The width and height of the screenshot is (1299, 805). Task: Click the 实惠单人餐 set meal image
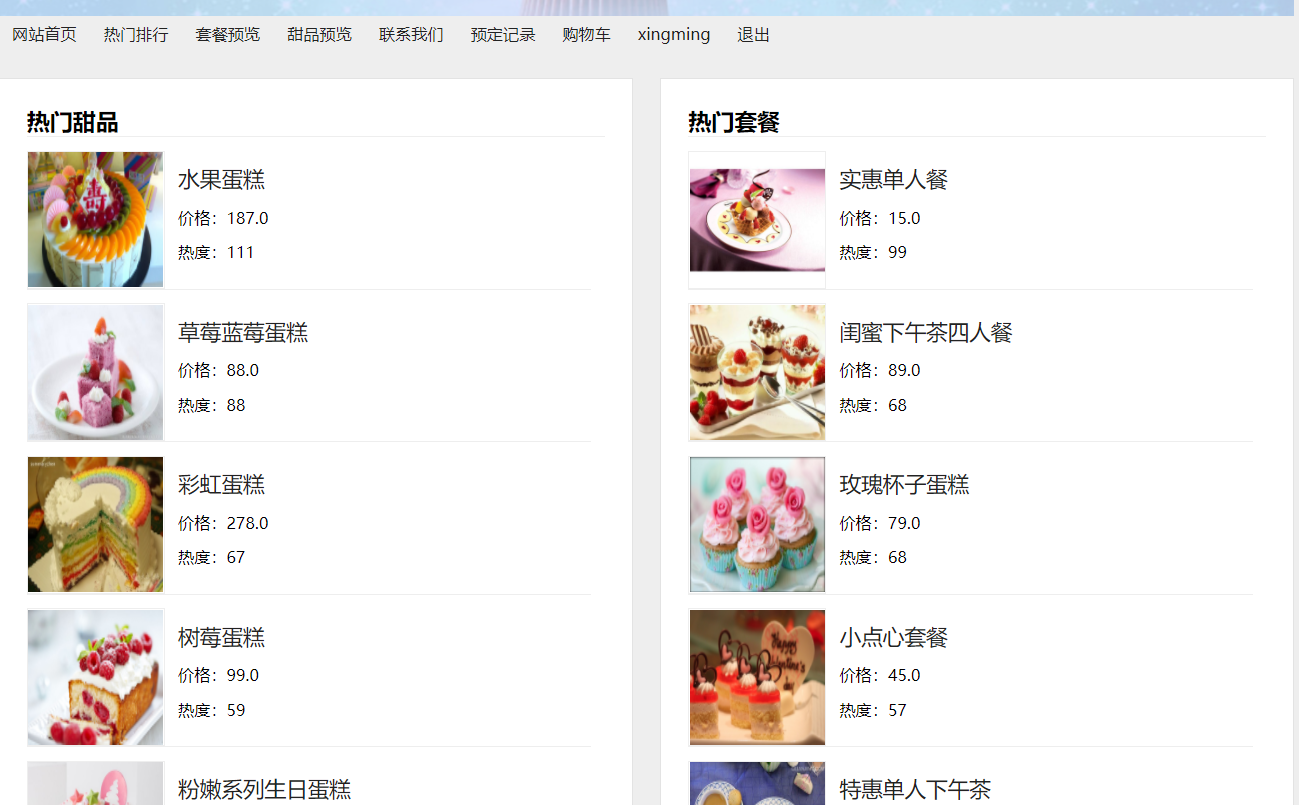[x=757, y=220]
